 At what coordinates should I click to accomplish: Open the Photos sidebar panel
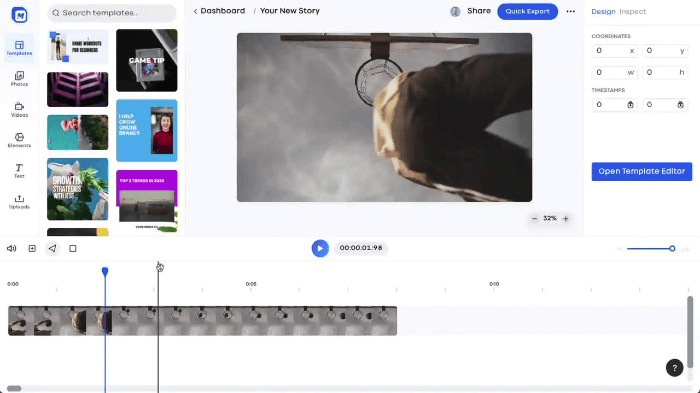(x=19, y=79)
